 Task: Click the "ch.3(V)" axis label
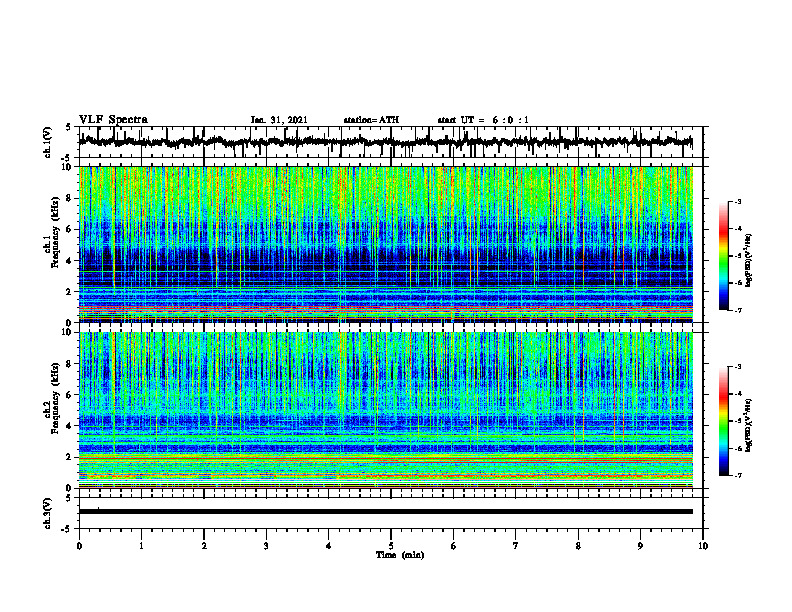coord(48,513)
